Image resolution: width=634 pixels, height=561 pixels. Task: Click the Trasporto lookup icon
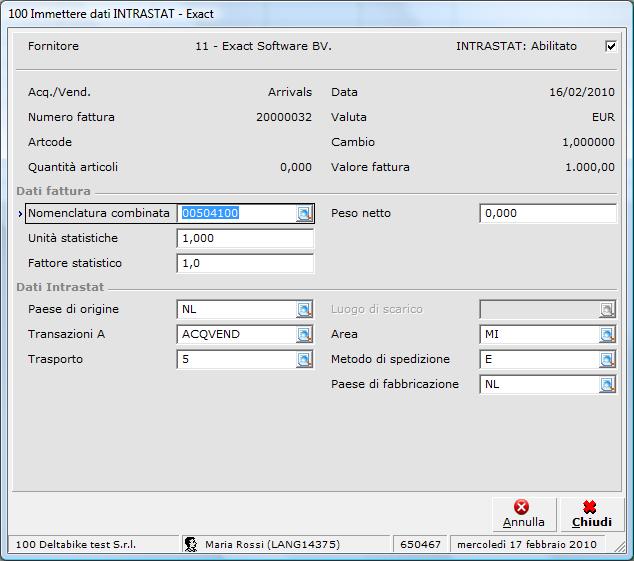click(x=304, y=359)
